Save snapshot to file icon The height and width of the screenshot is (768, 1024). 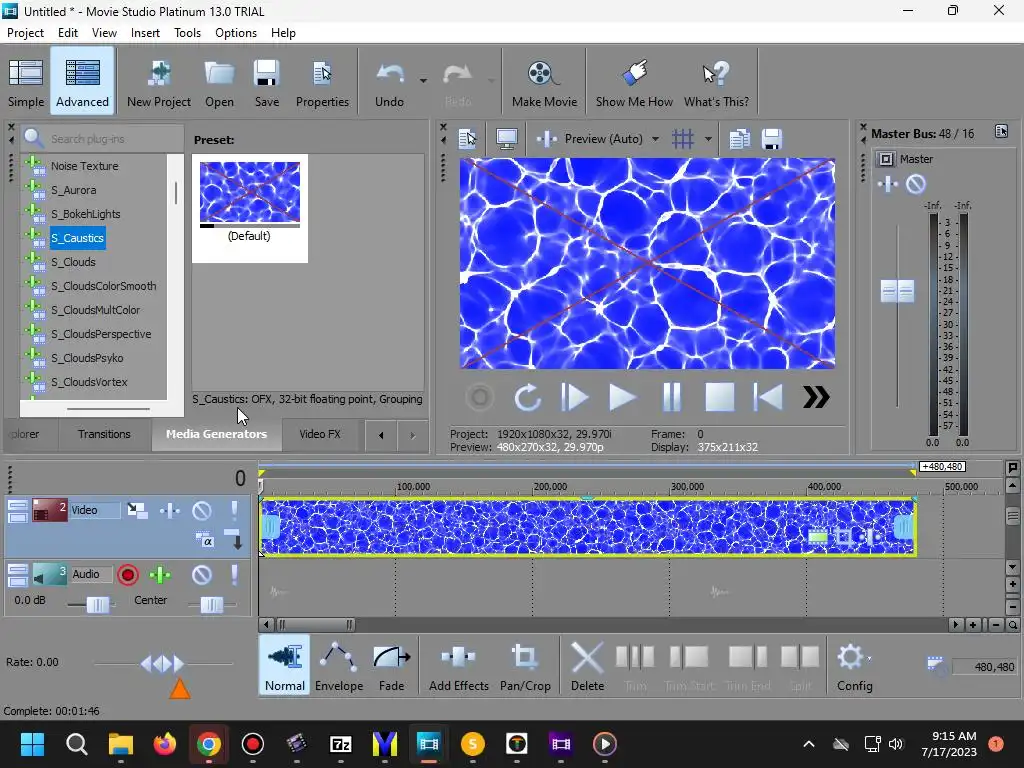[771, 139]
